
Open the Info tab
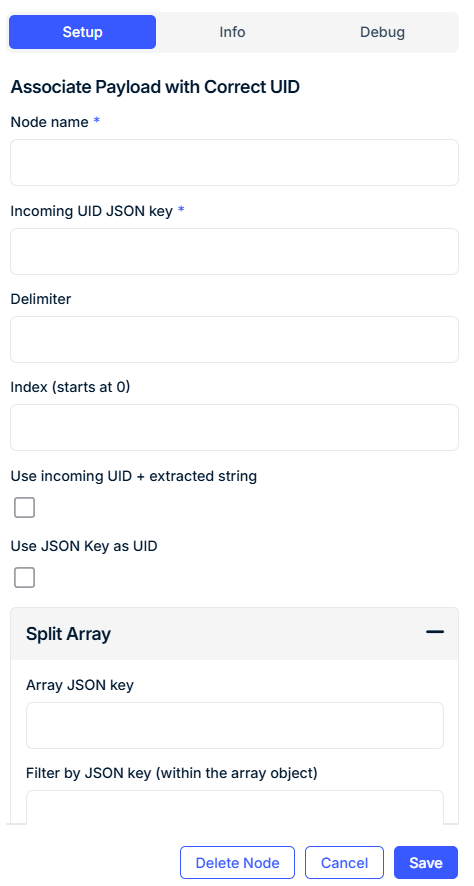point(232,32)
